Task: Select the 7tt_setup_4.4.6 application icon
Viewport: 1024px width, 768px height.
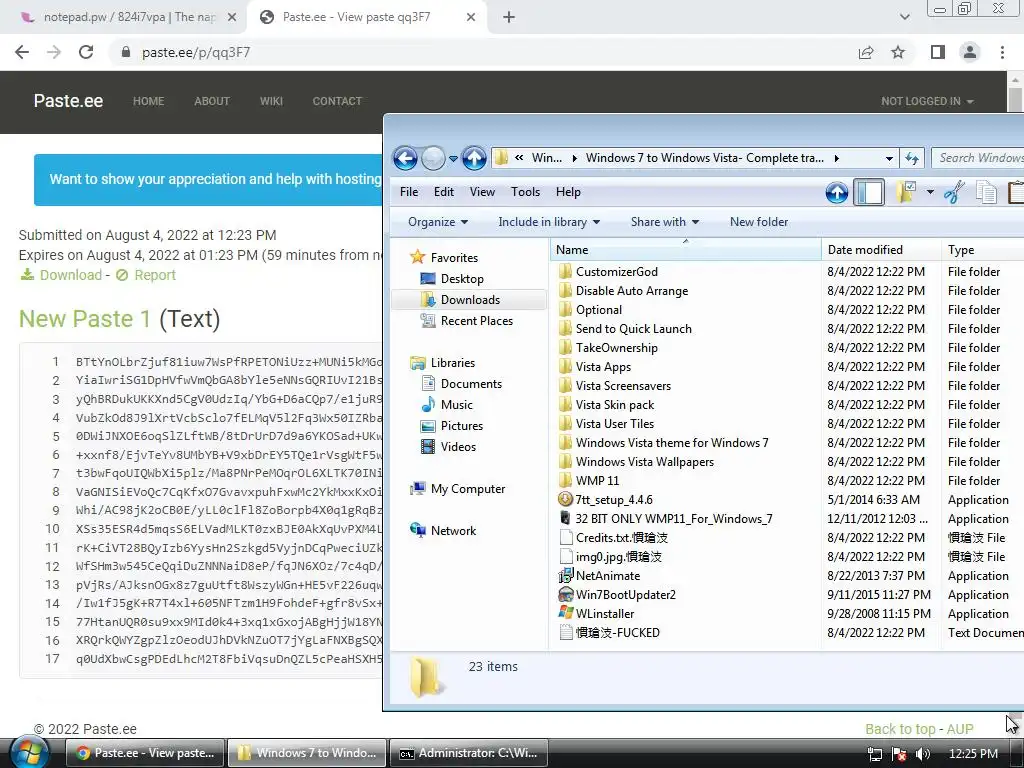Action: tap(566, 500)
